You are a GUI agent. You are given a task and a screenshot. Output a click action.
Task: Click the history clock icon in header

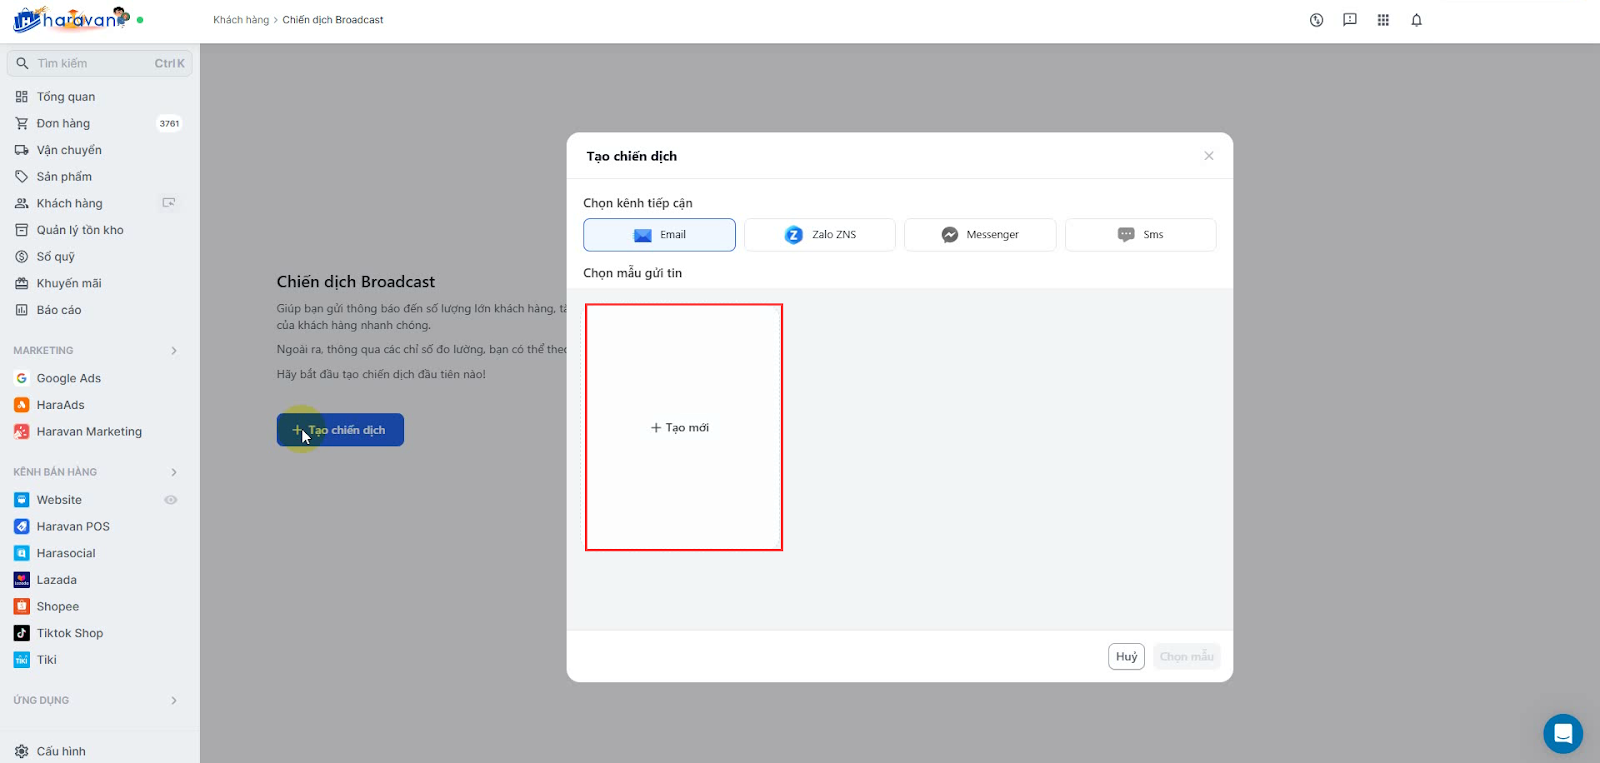pos(1316,20)
